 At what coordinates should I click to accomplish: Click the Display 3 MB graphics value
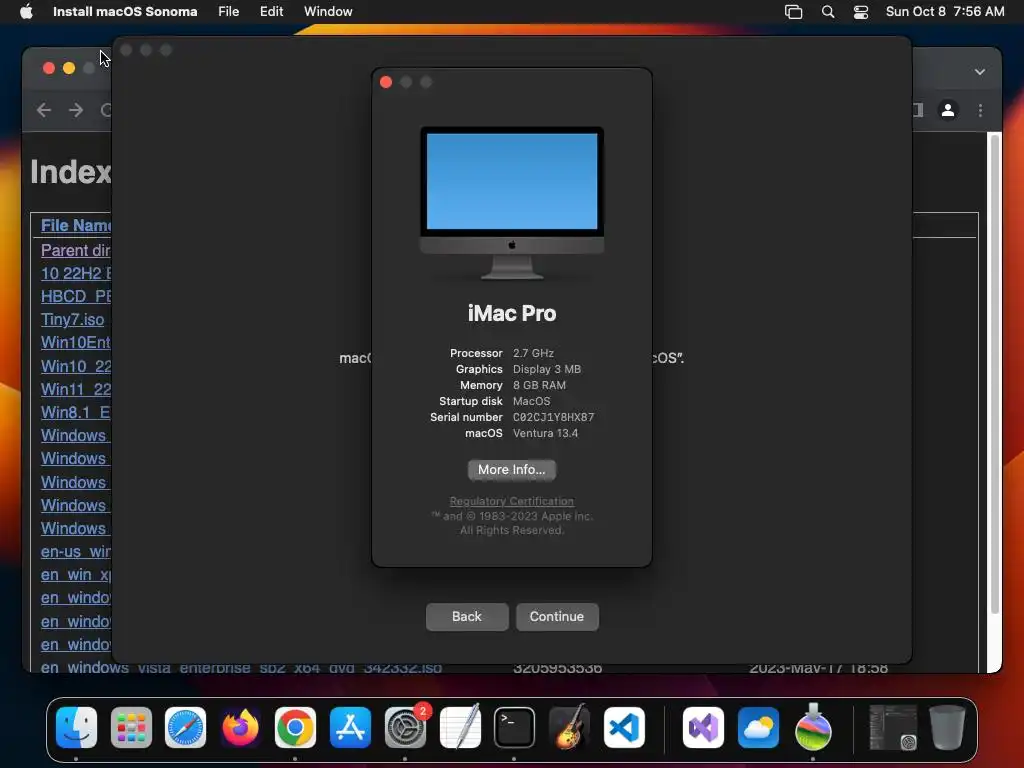(x=547, y=369)
